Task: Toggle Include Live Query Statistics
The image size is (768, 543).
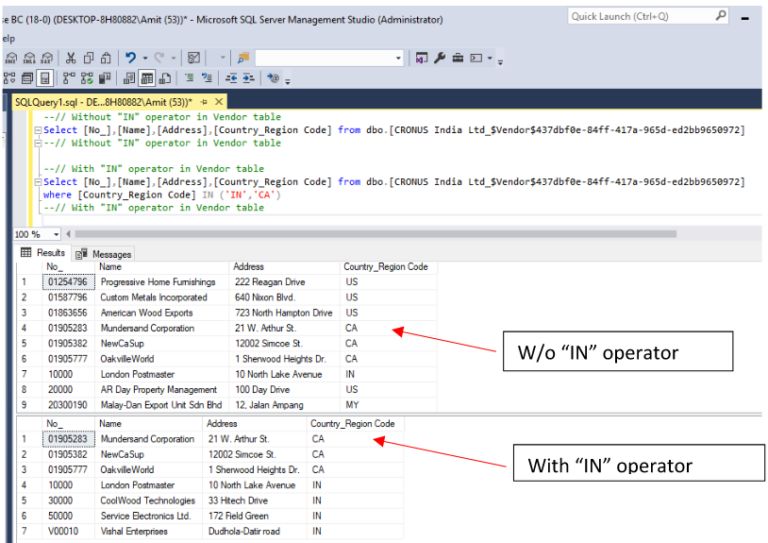Action: pos(87,78)
